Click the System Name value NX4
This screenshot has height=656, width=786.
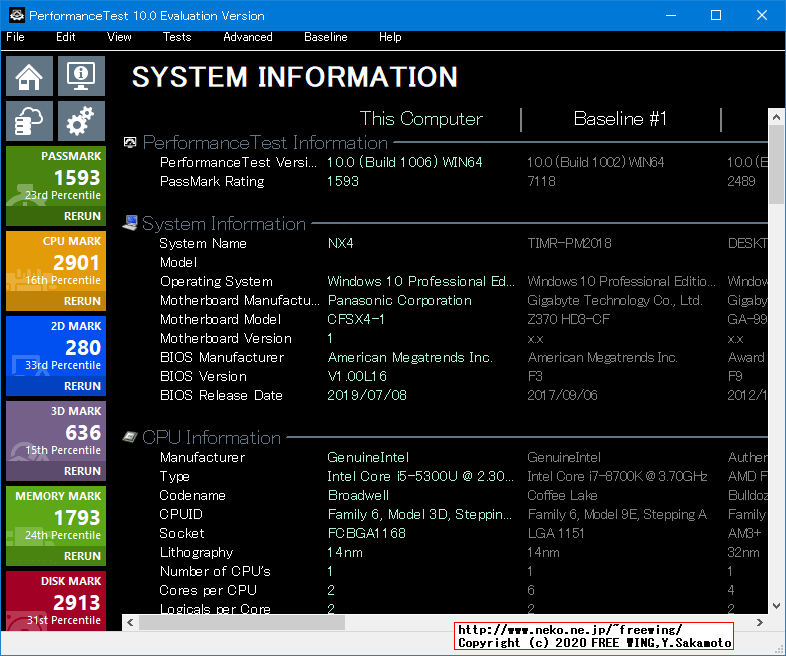[x=340, y=243]
